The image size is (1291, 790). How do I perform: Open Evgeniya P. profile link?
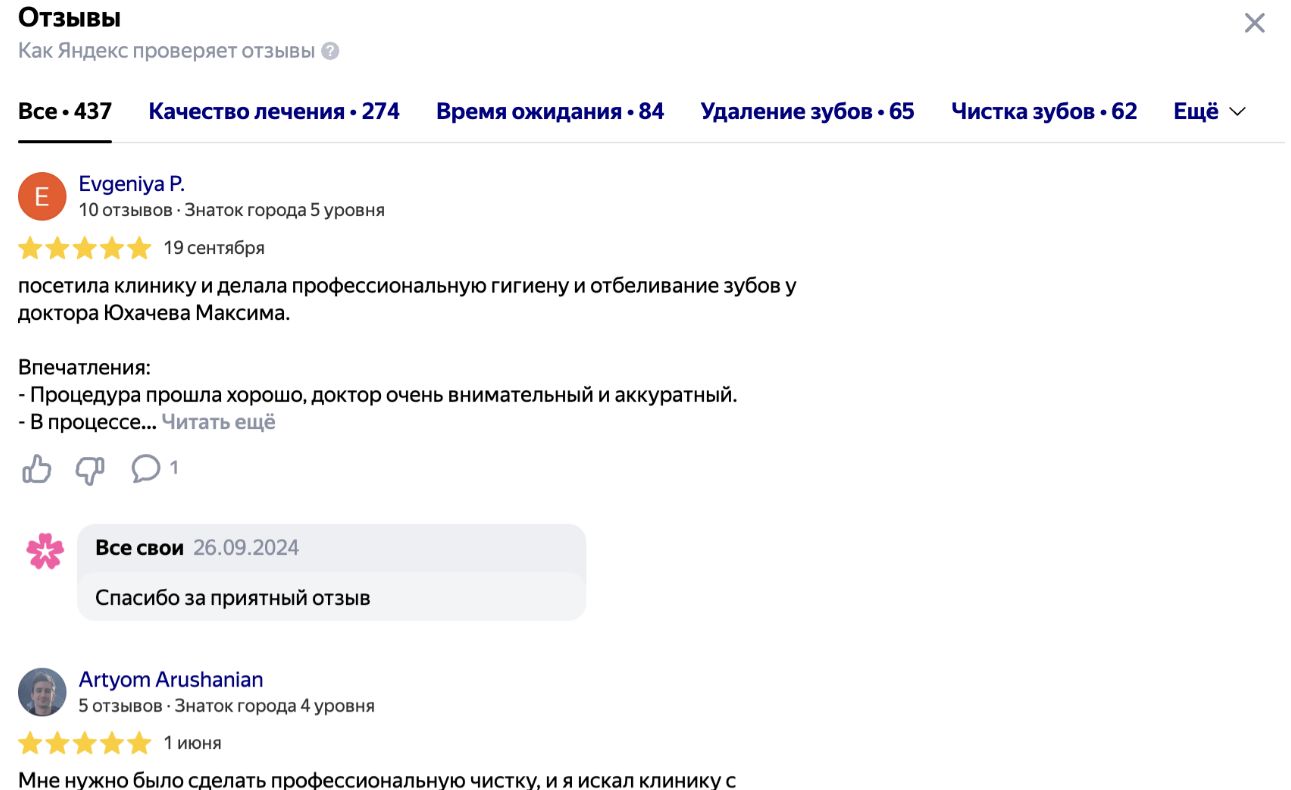coord(132,184)
